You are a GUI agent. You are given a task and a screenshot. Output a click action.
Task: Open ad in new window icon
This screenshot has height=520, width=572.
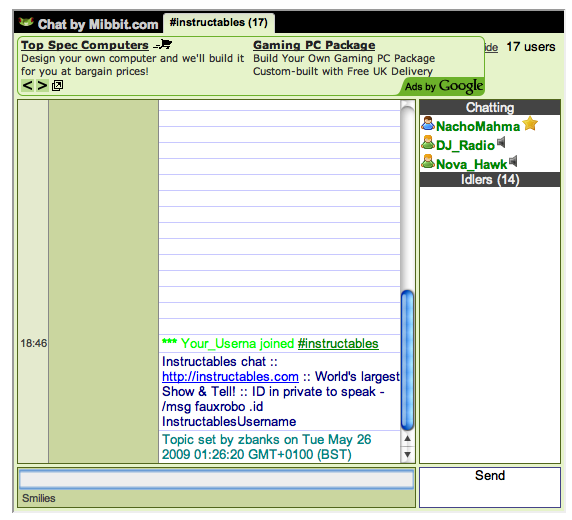tap(57, 86)
